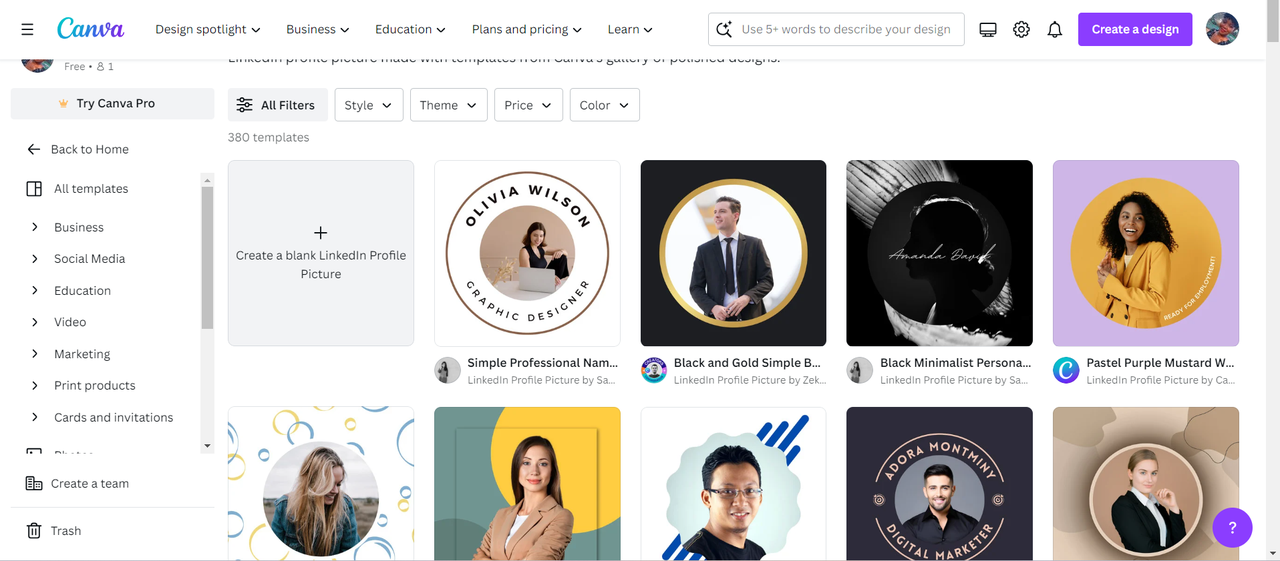
Task: Click the Try Canva Pro button
Action: coord(113,103)
